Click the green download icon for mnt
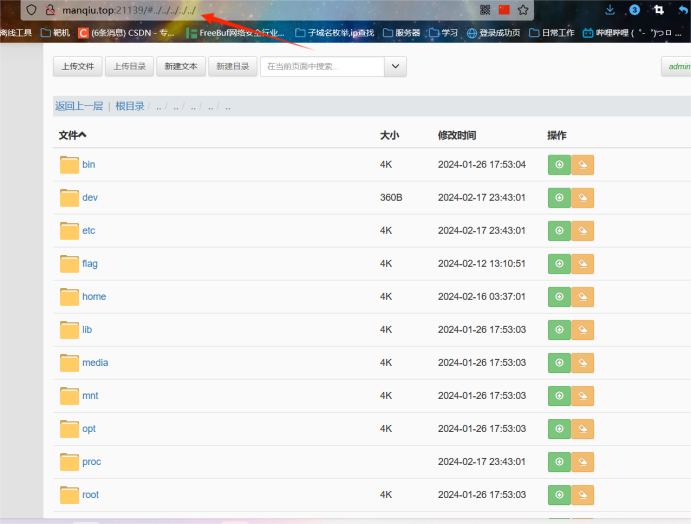 pyautogui.click(x=559, y=396)
